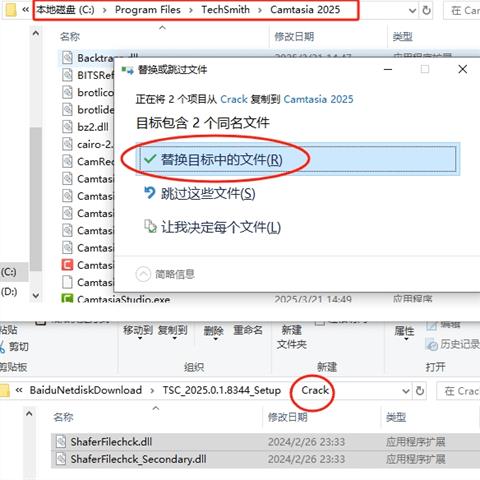Expand the 简略信息 details toggle in the dialog
The image size is (480, 480).
pos(143,274)
